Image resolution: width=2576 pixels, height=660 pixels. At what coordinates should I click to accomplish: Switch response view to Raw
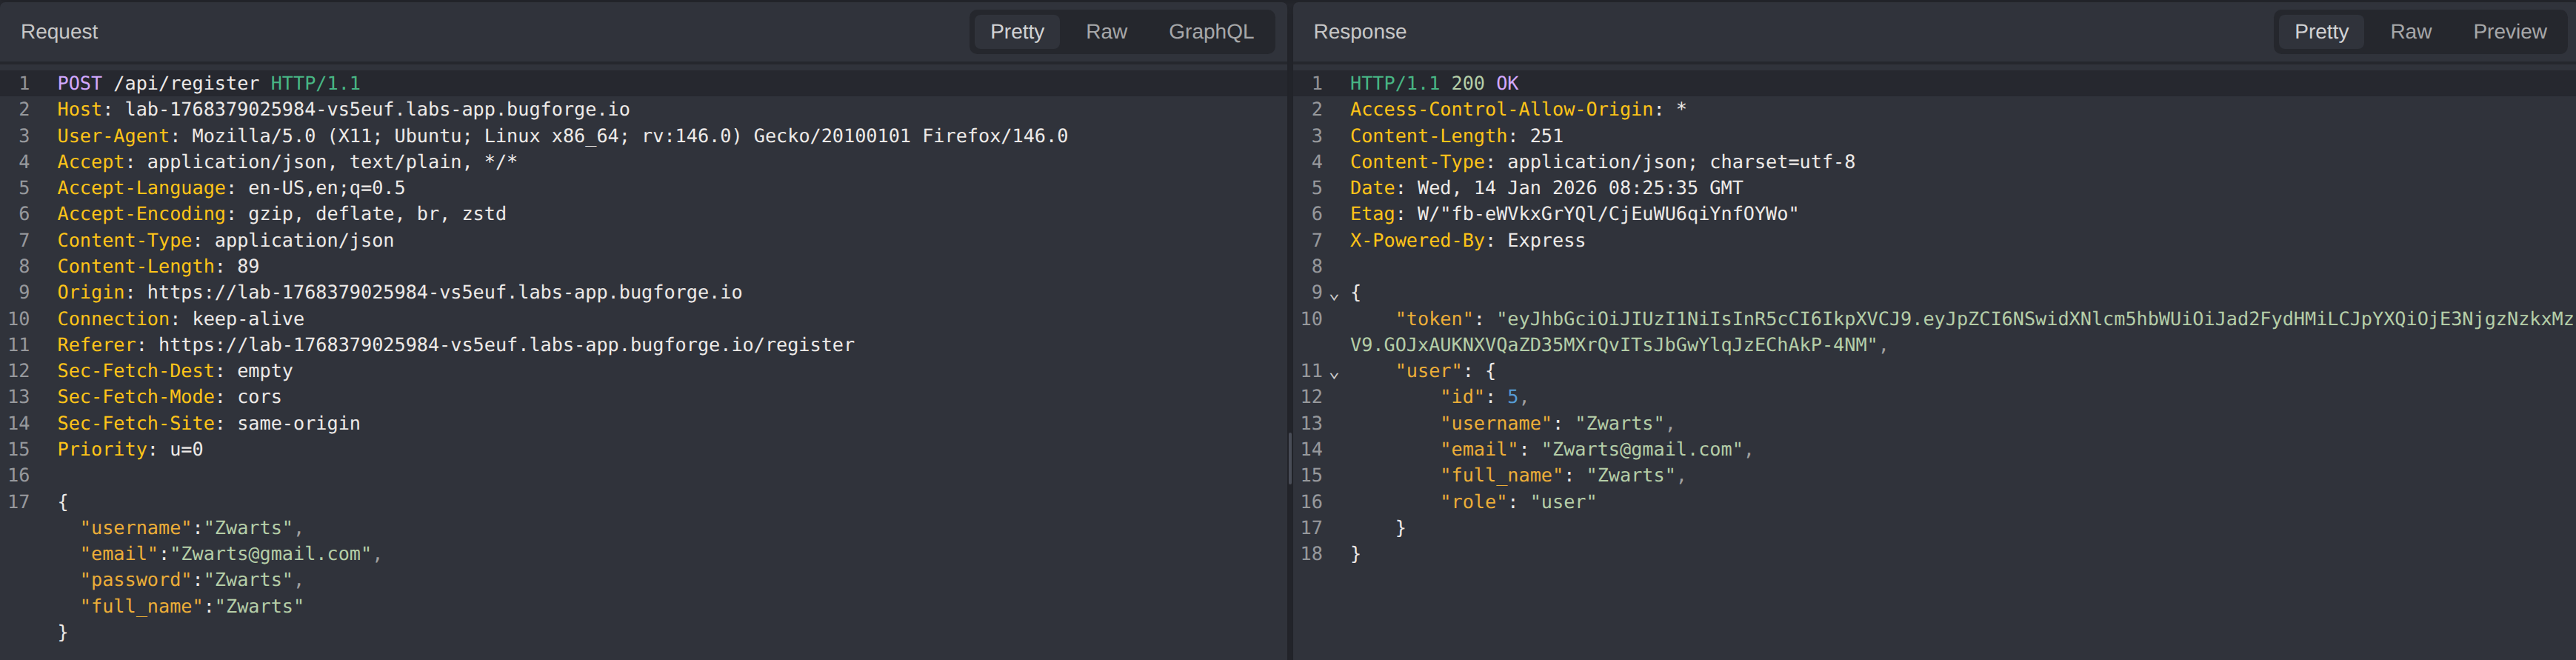[x=2409, y=32]
